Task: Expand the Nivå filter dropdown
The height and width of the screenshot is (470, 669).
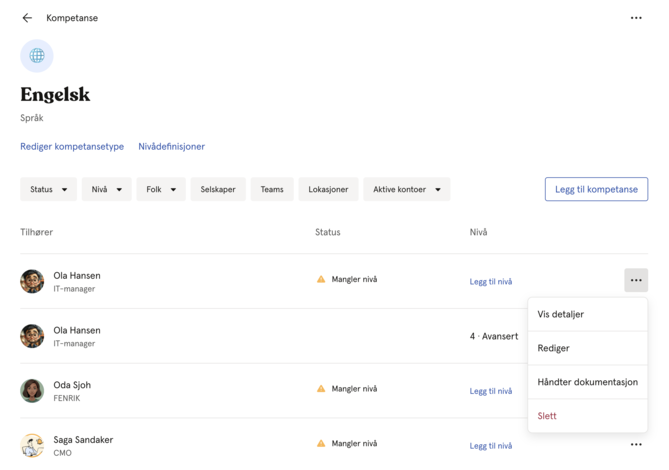Action: click(x=107, y=189)
